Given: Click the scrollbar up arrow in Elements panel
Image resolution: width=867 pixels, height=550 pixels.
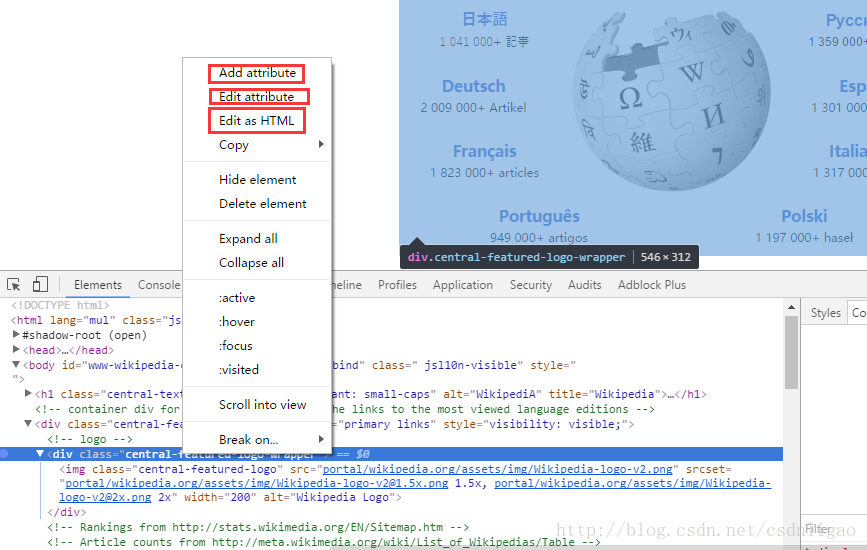Looking at the screenshot, I should [x=791, y=307].
